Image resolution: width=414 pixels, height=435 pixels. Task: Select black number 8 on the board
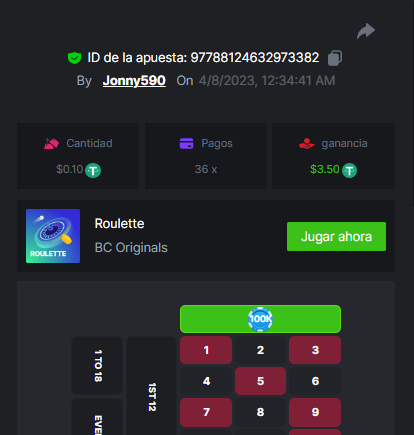coord(260,412)
